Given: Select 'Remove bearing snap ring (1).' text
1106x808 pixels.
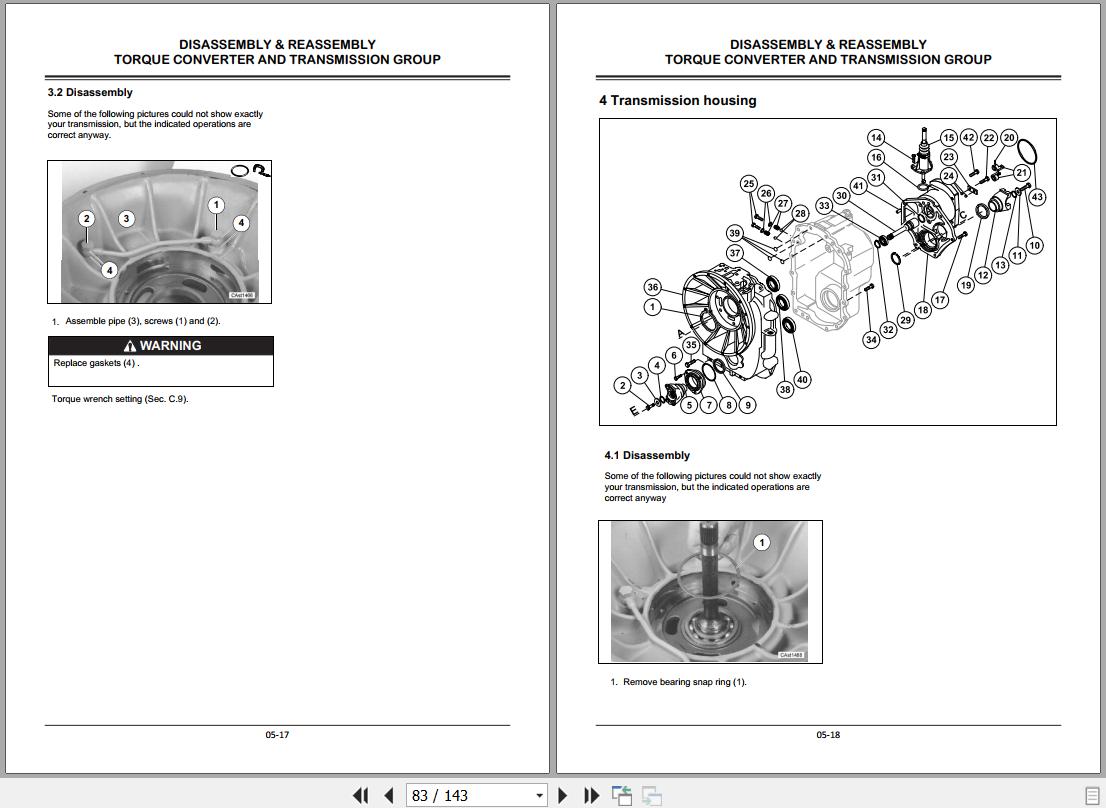Looking at the screenshot, I should click(x=685, y=682).
